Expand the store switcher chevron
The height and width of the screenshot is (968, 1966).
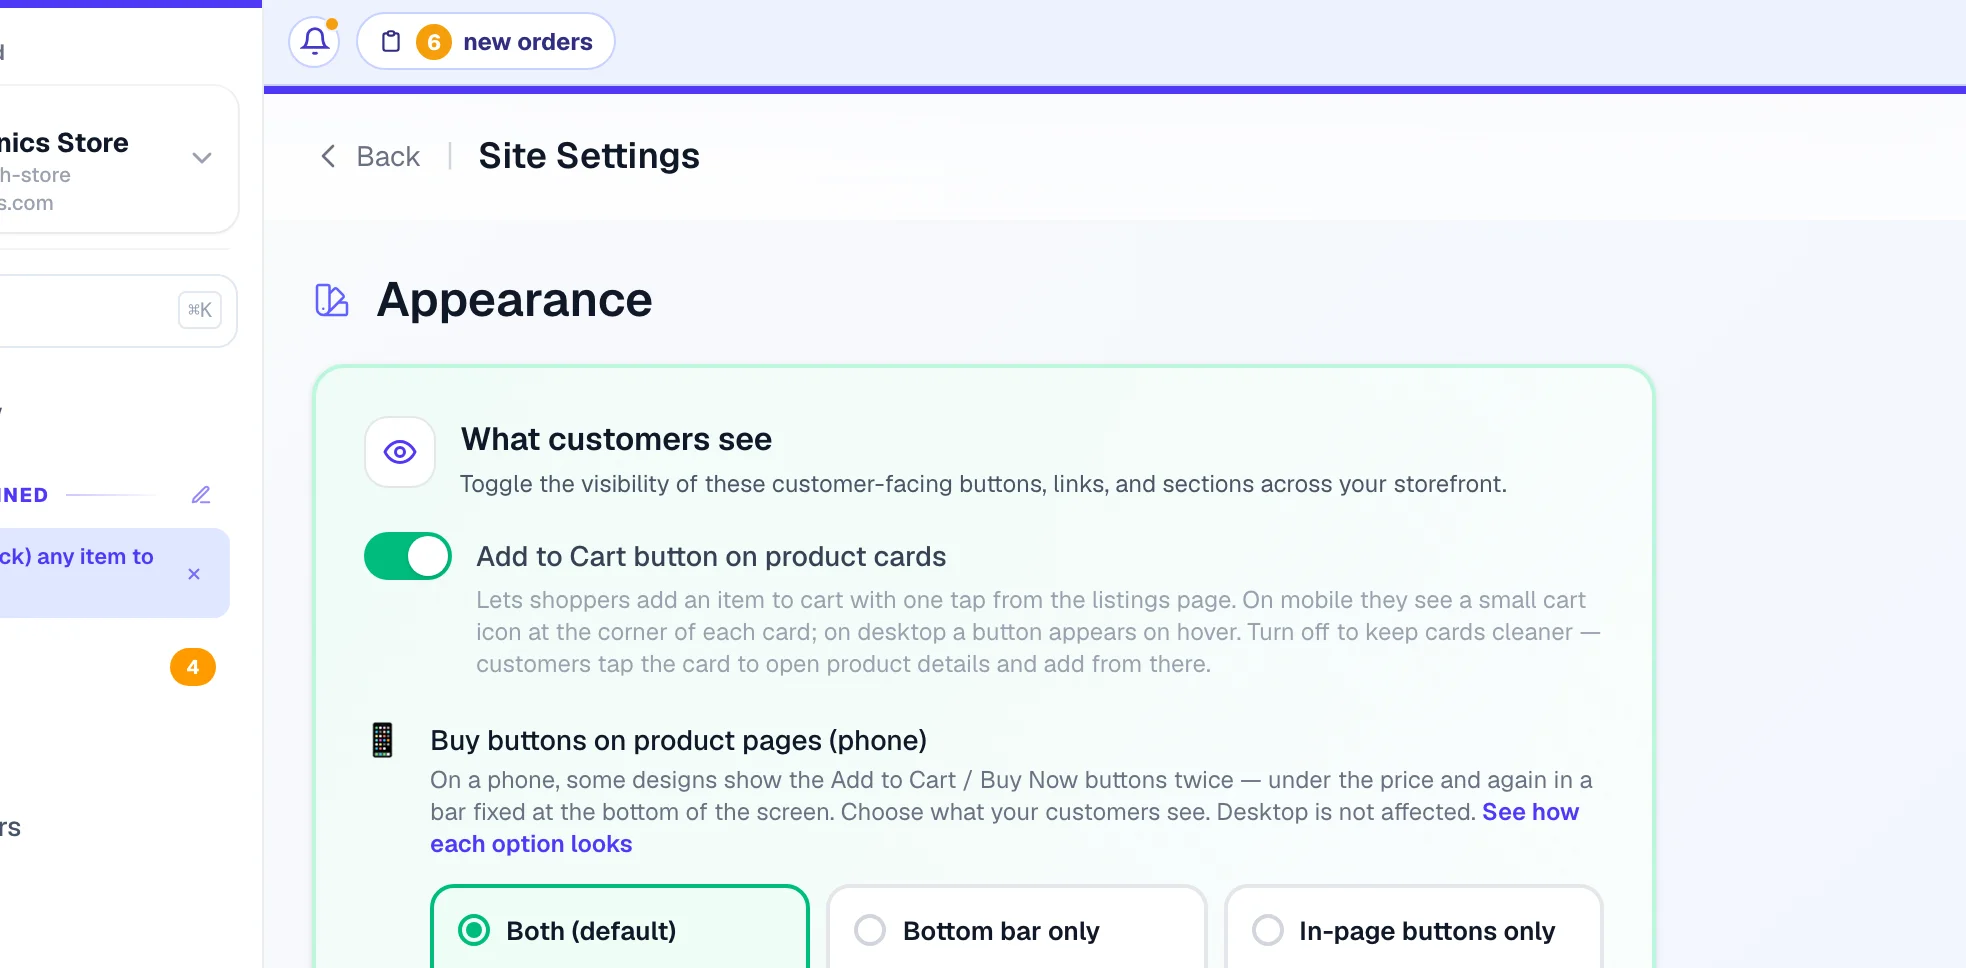pos(202,158)
